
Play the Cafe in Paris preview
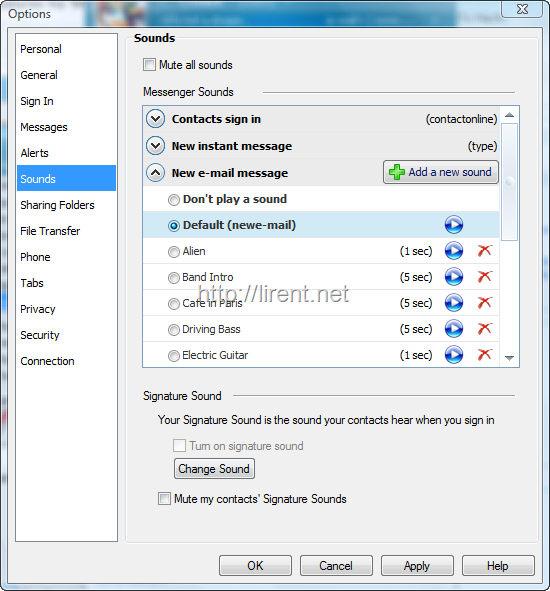pyautogui.click(x=453, y=303)
